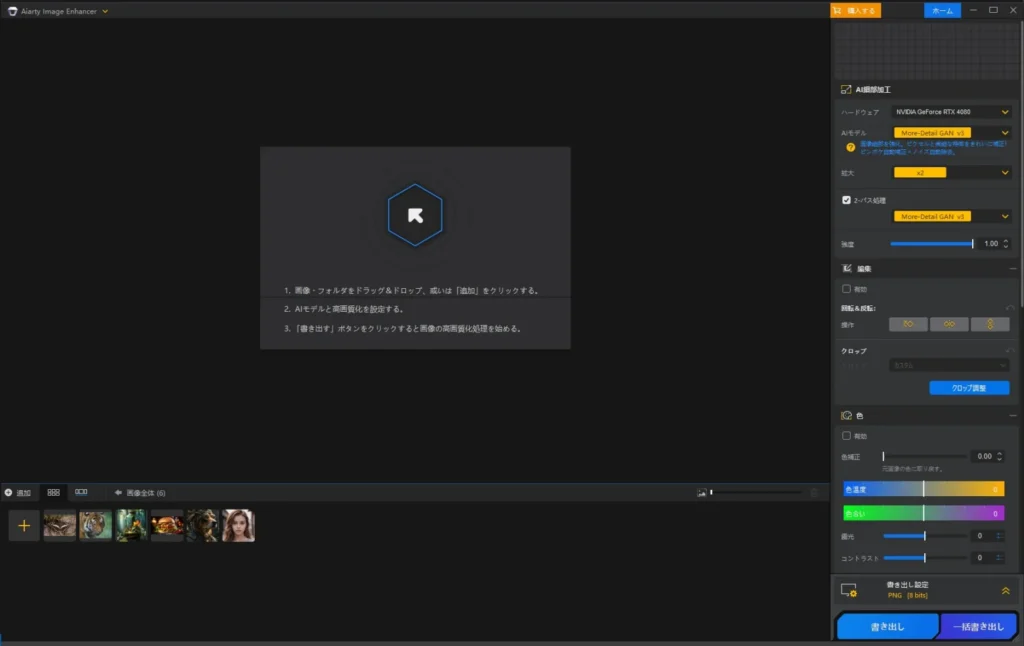Click the PNG (8 bits) export format text
This screenshot has width=1024, height=646.
click(x=907, y=596)
